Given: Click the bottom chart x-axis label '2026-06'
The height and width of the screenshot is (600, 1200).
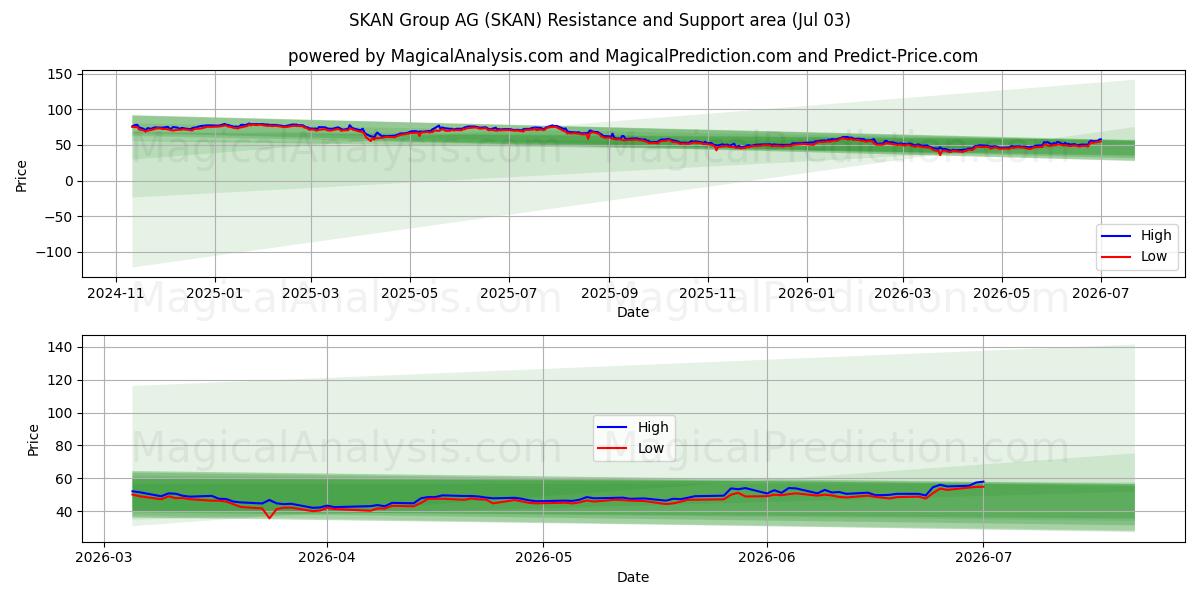Looking at the screenshot, I should pyautogui.click(x=766, y=559).
